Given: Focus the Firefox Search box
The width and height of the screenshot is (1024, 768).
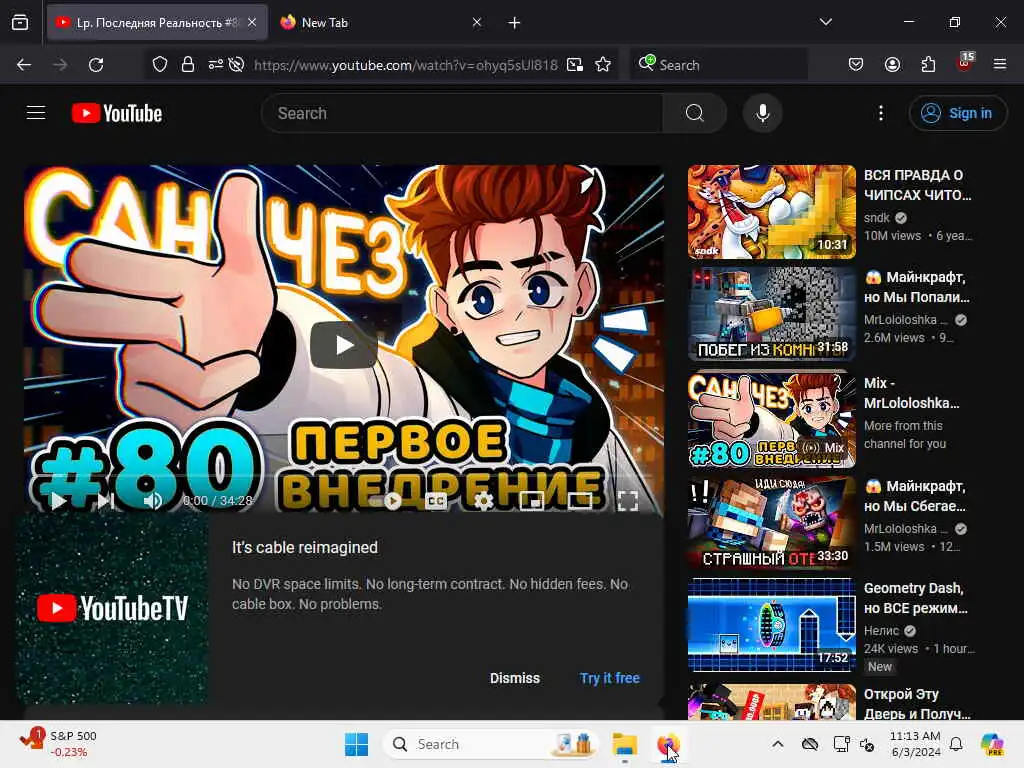Looking at the screenshot, I should (718, 65).
